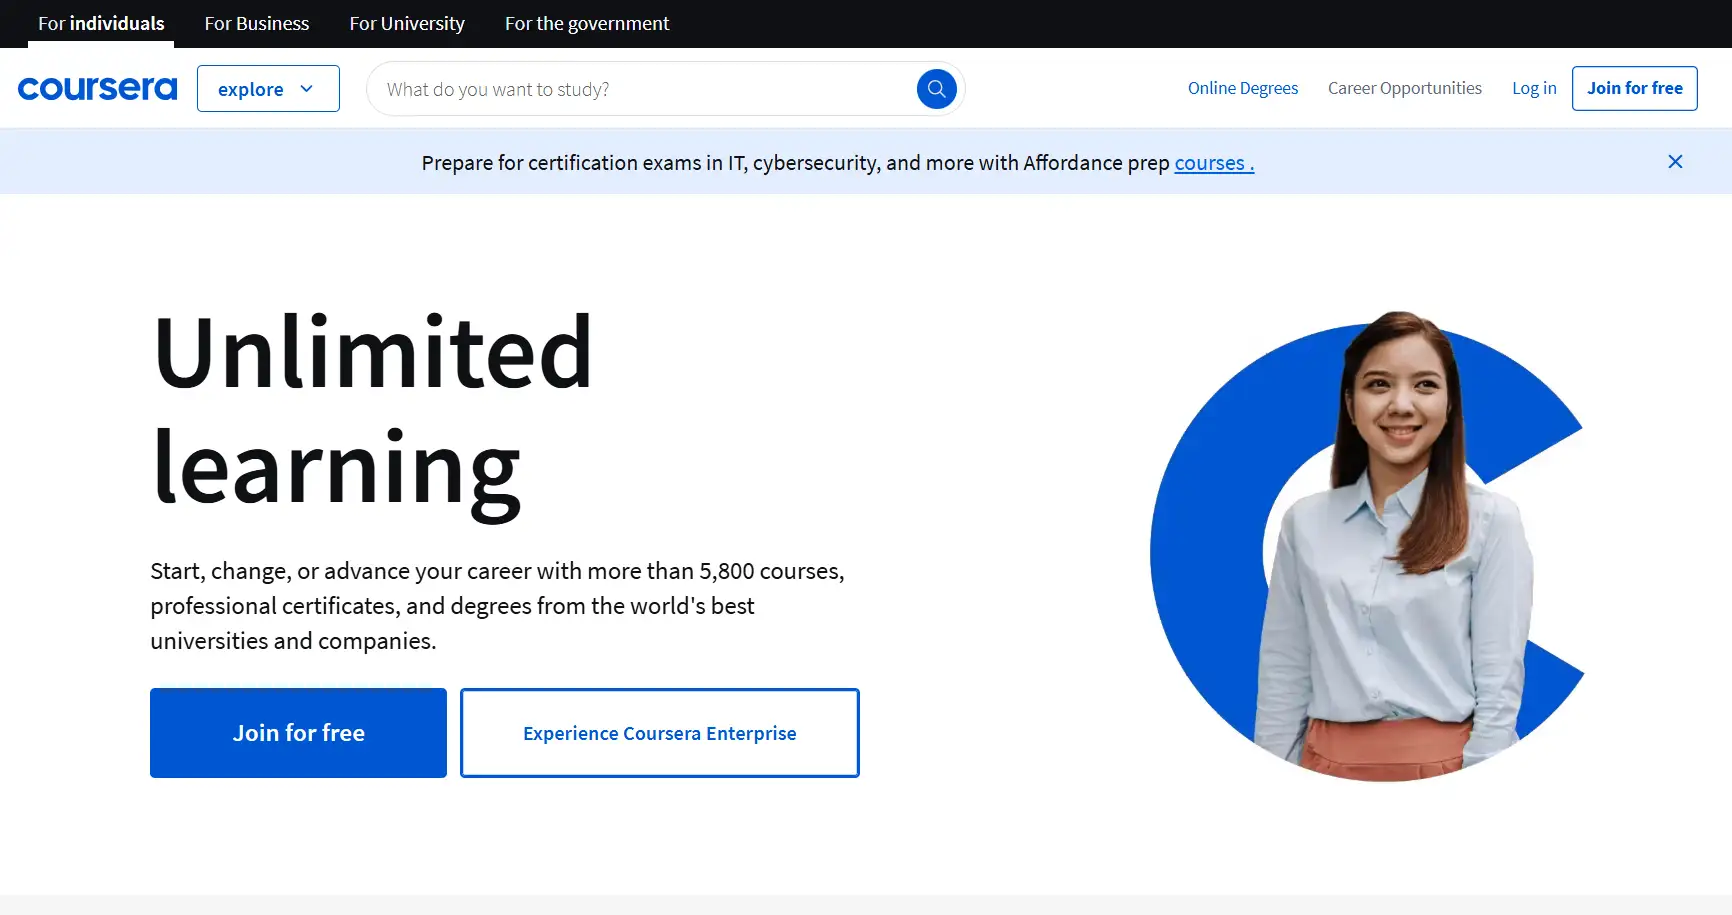Click the blue search magnifier icon
Image resolution: width=1732 pixels, height=915 pixels.
[x=936, y=89]
